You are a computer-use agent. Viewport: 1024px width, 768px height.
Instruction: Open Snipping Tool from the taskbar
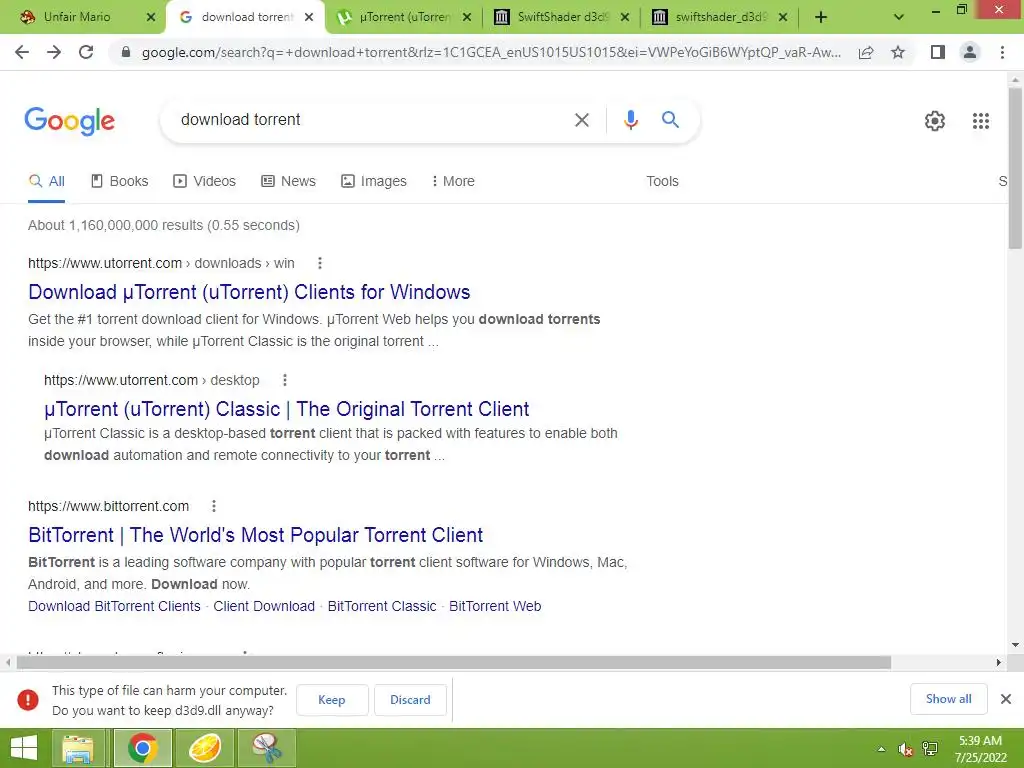(267, 748)
